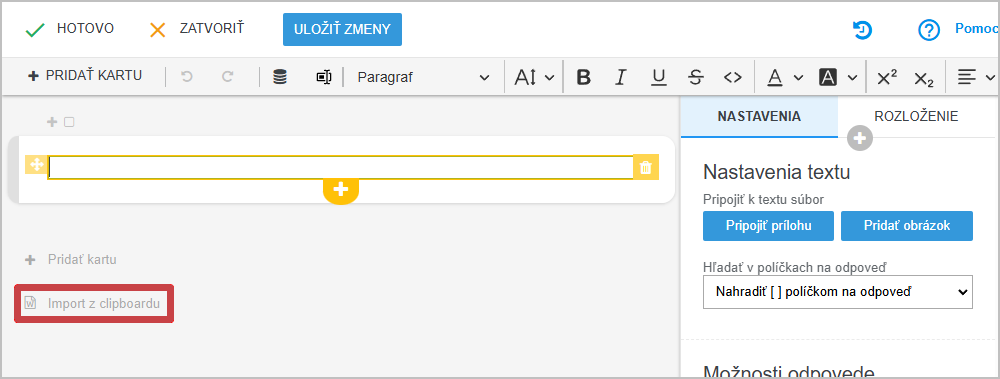
Task: Apply bold formatting from toolbar
Action: (x=583, y=77)
